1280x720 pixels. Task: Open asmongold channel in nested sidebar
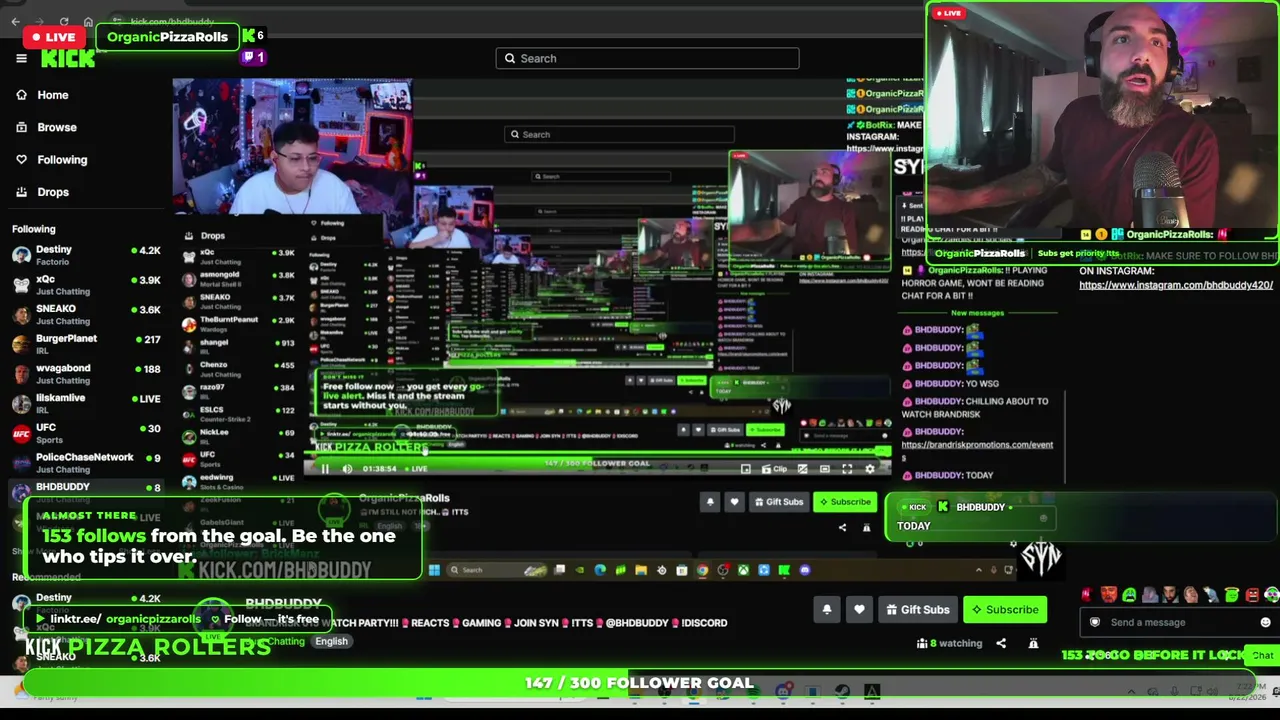click(240, 277)
